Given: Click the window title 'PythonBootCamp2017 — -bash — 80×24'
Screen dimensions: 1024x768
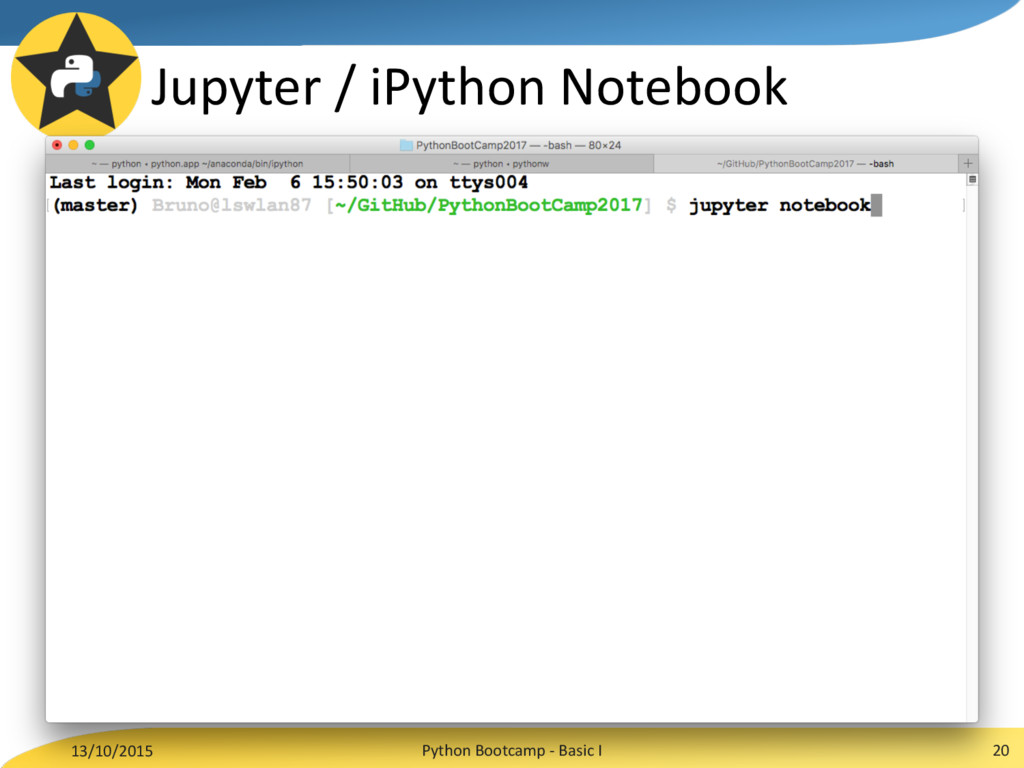Looking at the screenshot, I should 519,145.
